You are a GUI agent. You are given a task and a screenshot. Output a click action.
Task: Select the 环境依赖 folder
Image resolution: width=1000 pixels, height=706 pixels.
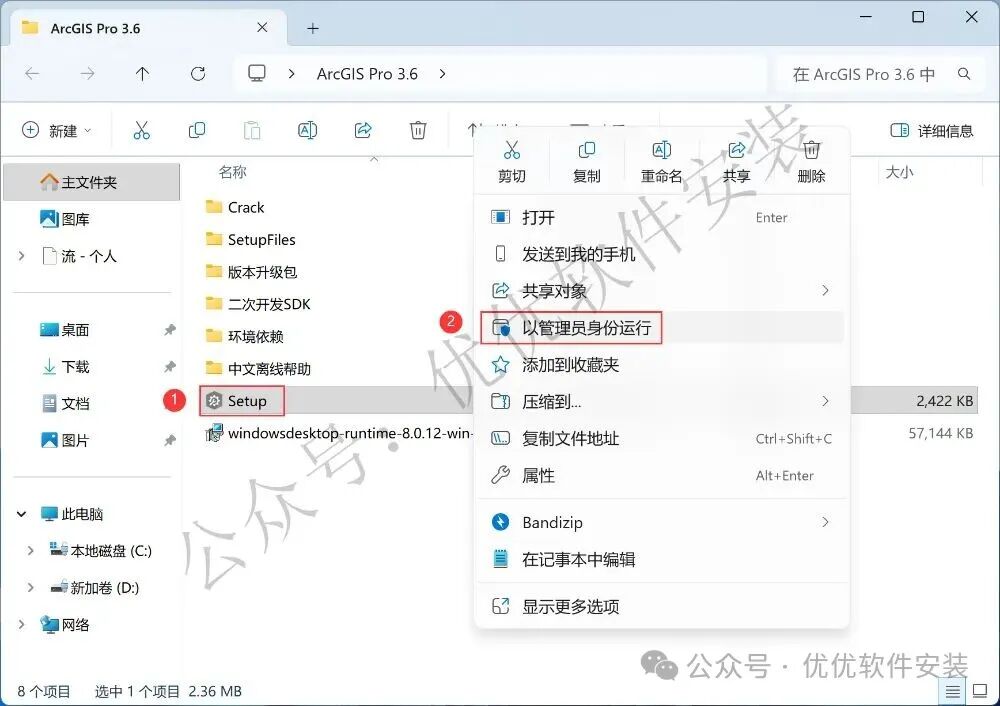244,336
